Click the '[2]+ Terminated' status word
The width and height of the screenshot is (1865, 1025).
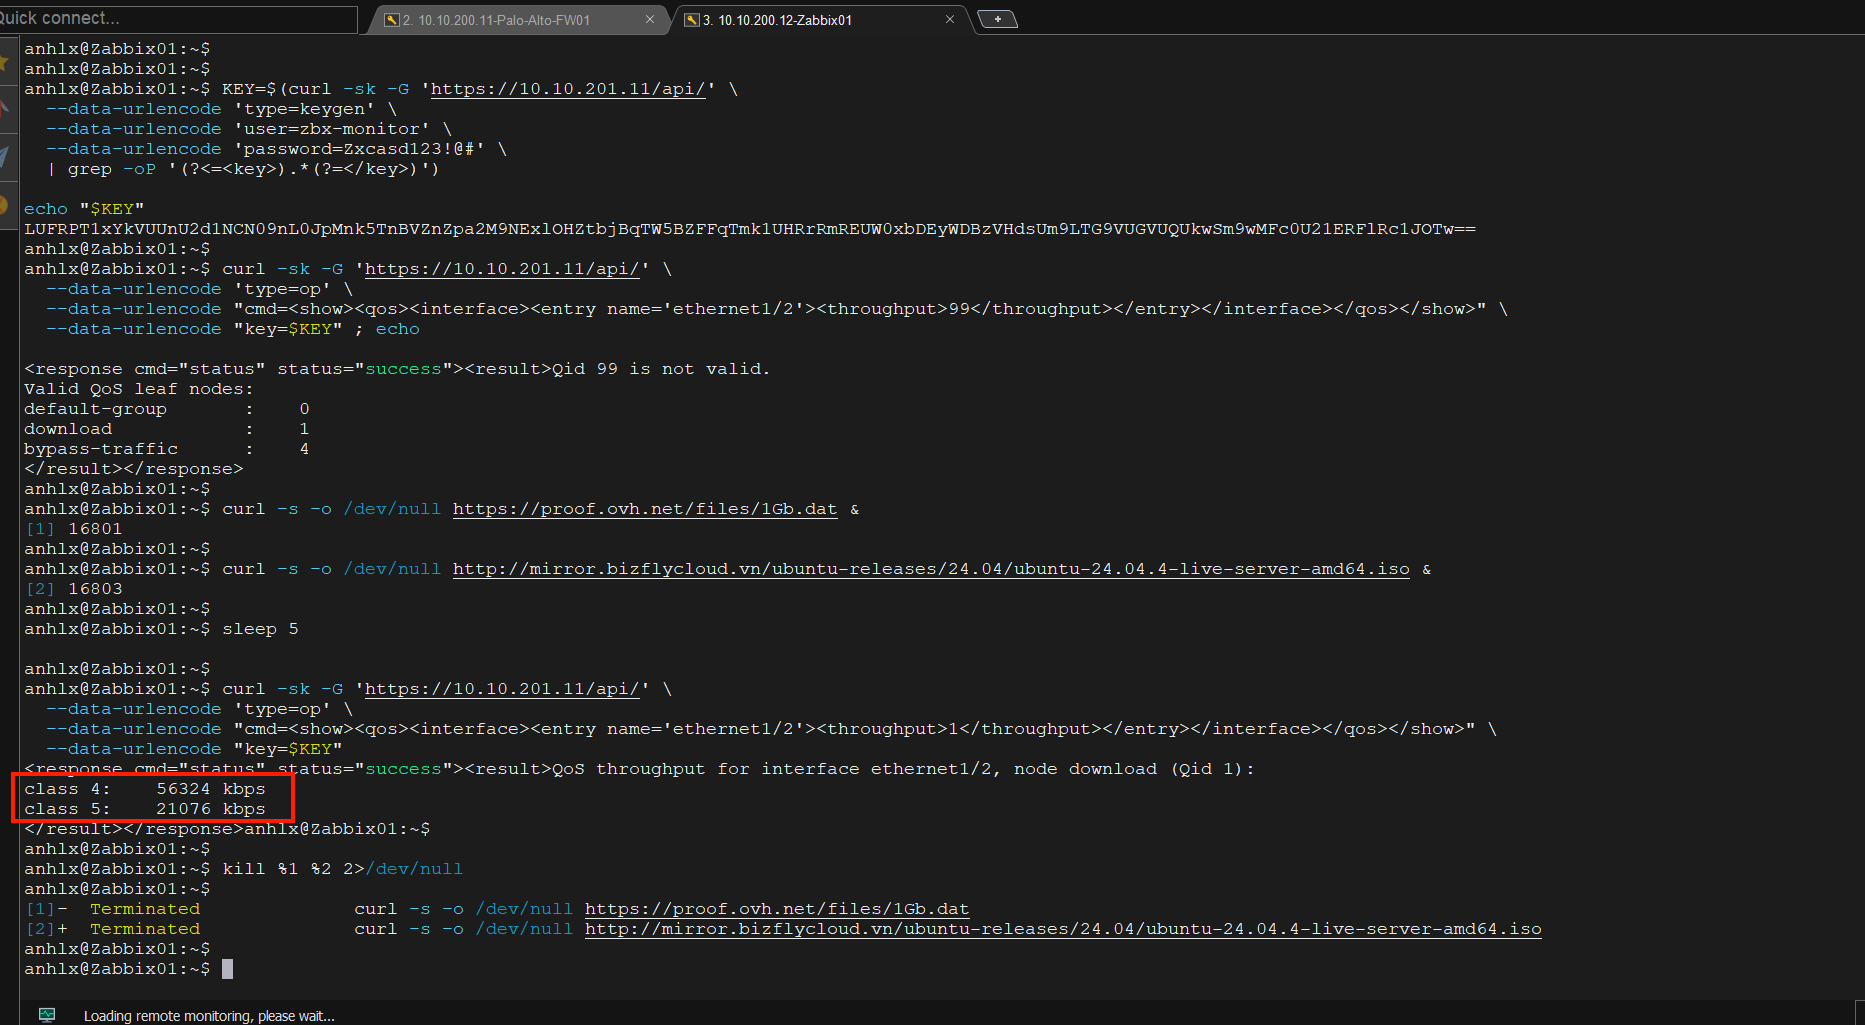click(145, 929)
